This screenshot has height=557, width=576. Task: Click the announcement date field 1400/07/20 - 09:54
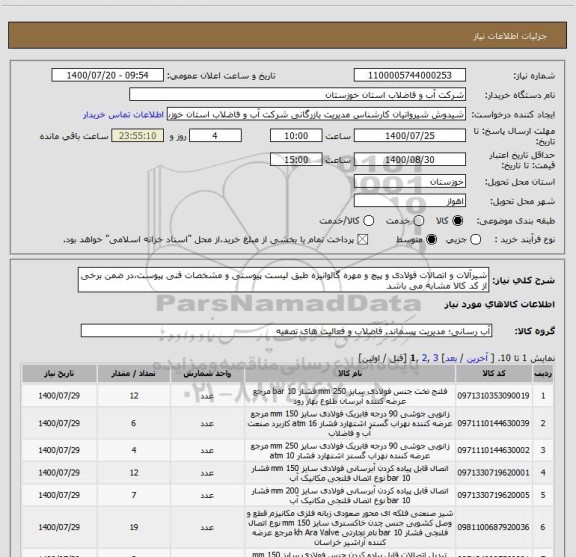pos(108,75)
